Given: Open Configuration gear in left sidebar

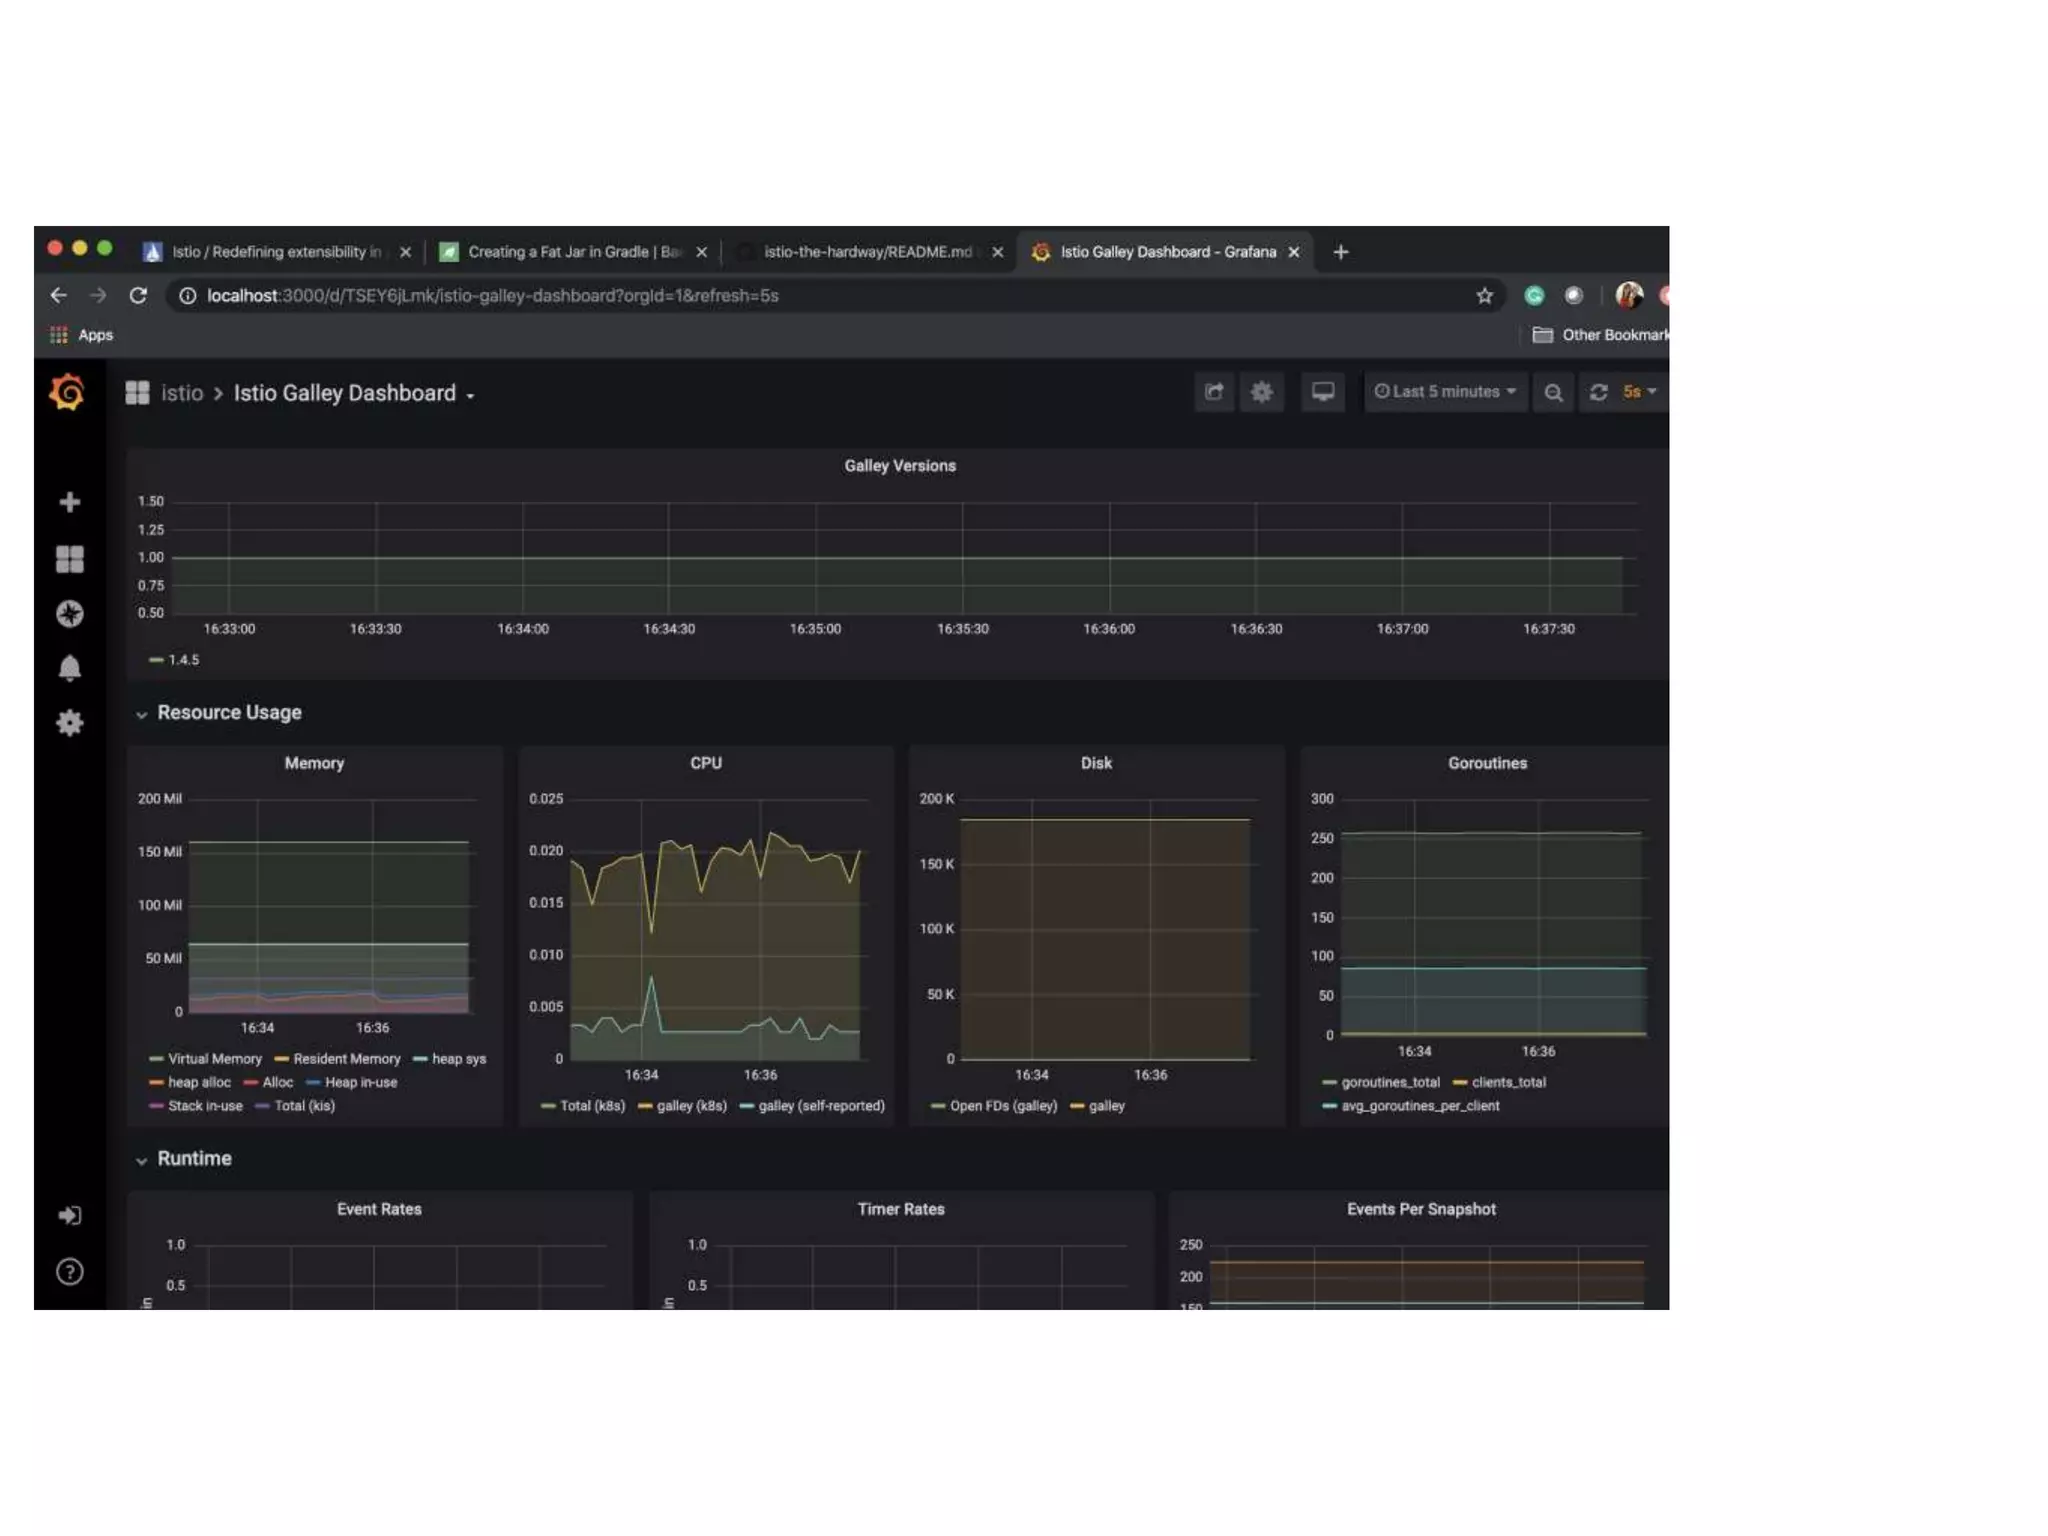Looking at the screenshot, I should click(x=69, y=723).
